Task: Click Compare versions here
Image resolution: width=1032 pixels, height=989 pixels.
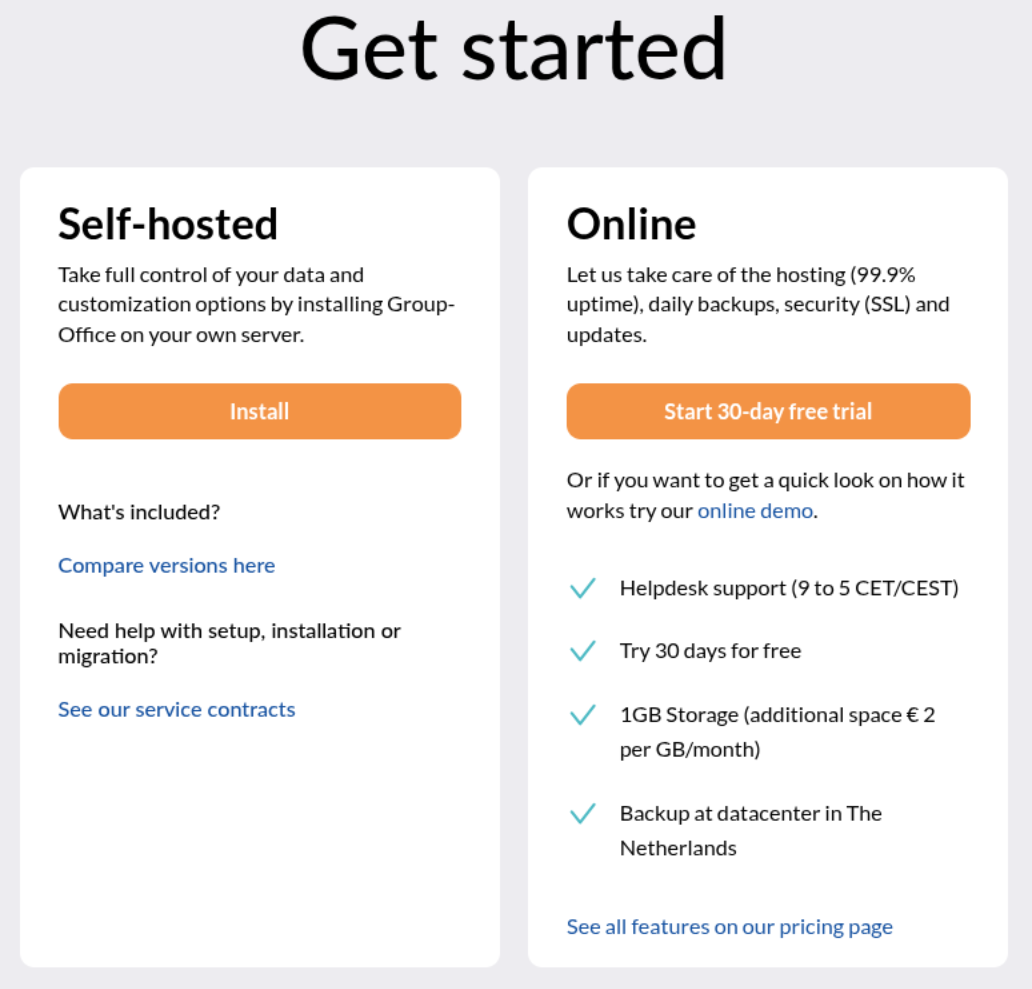Action: click(x=166, y=565)
